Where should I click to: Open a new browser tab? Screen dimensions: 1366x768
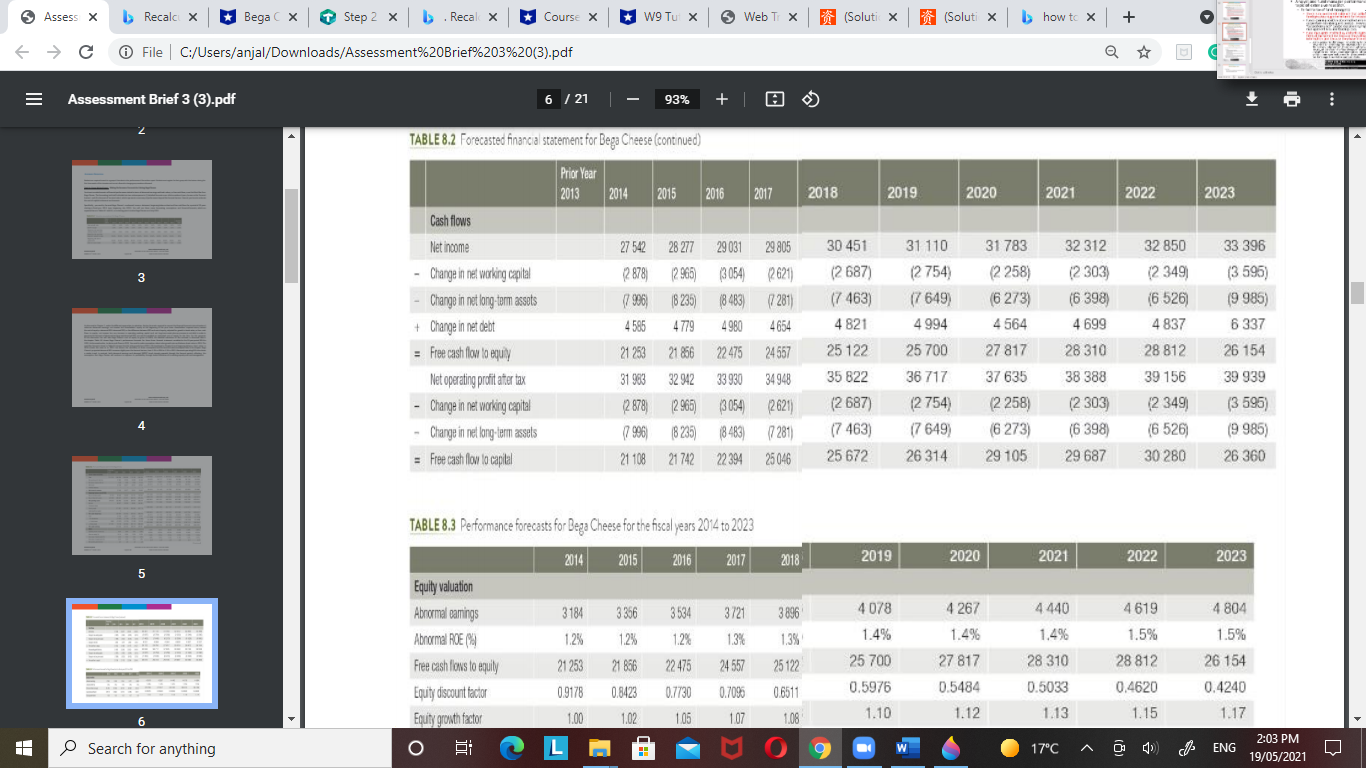1128,17
